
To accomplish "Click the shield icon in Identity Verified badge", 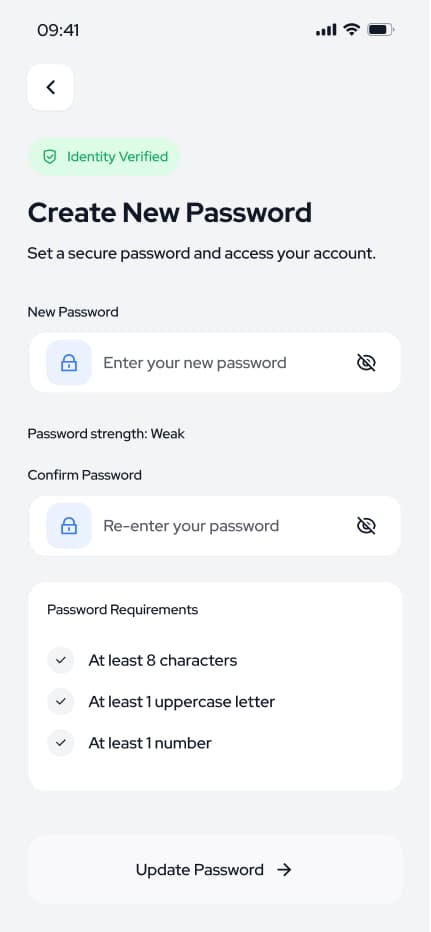I will point(49,157).
